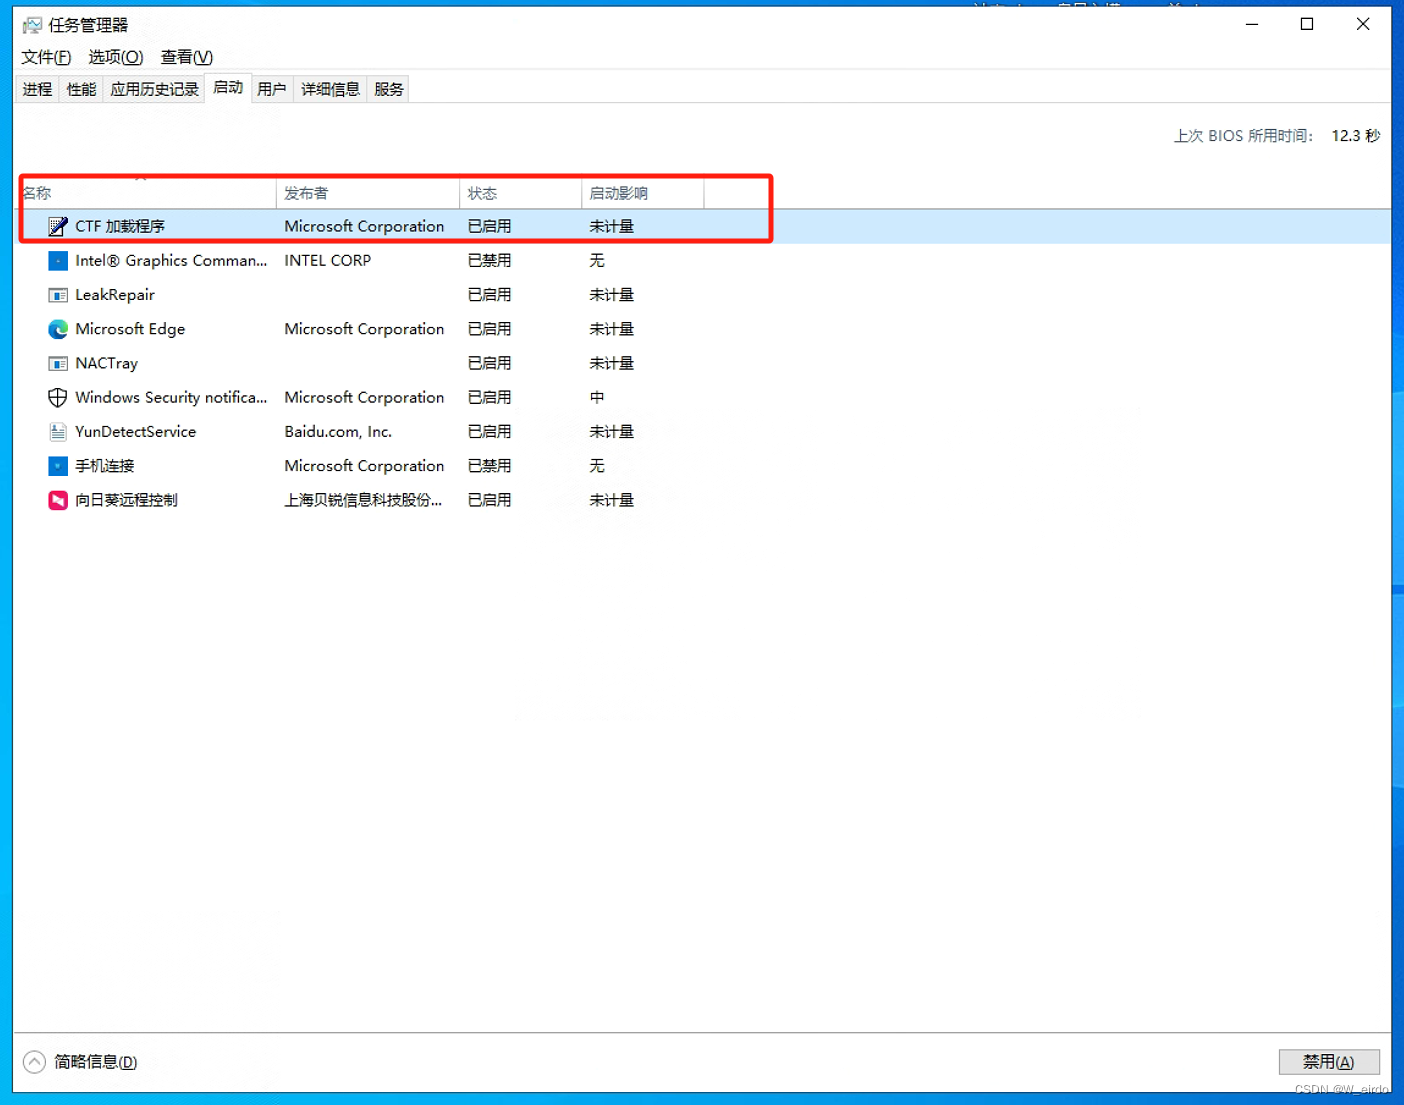The height and width of the screenshot is (1105, 1404).
Task: Select the 启动 tab
Action: (228, 88)
